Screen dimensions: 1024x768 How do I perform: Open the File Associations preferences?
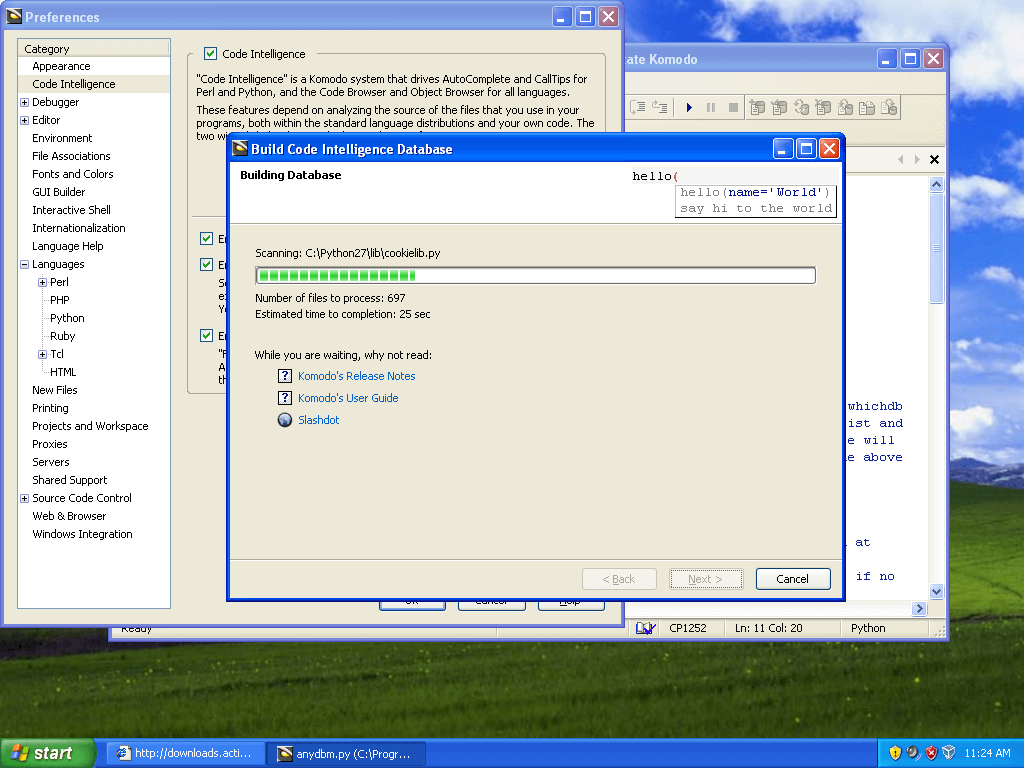[71, 156]
